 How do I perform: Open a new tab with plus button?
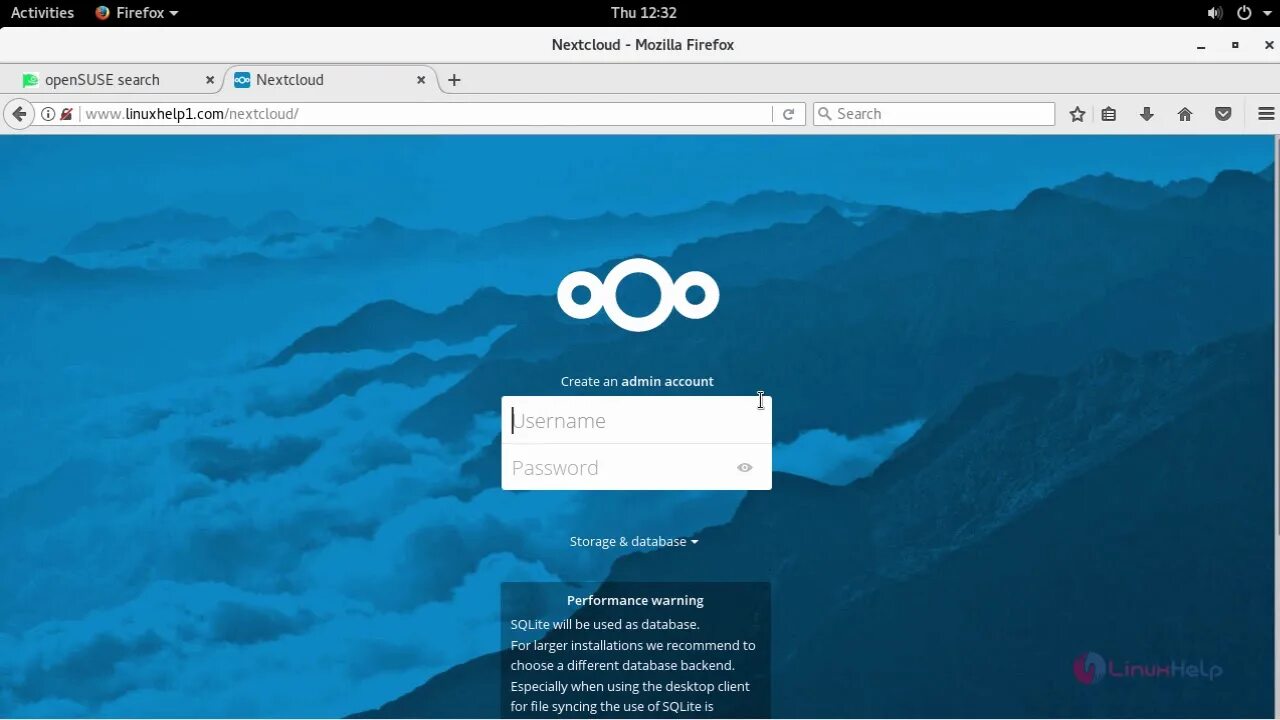click(454, 80)
